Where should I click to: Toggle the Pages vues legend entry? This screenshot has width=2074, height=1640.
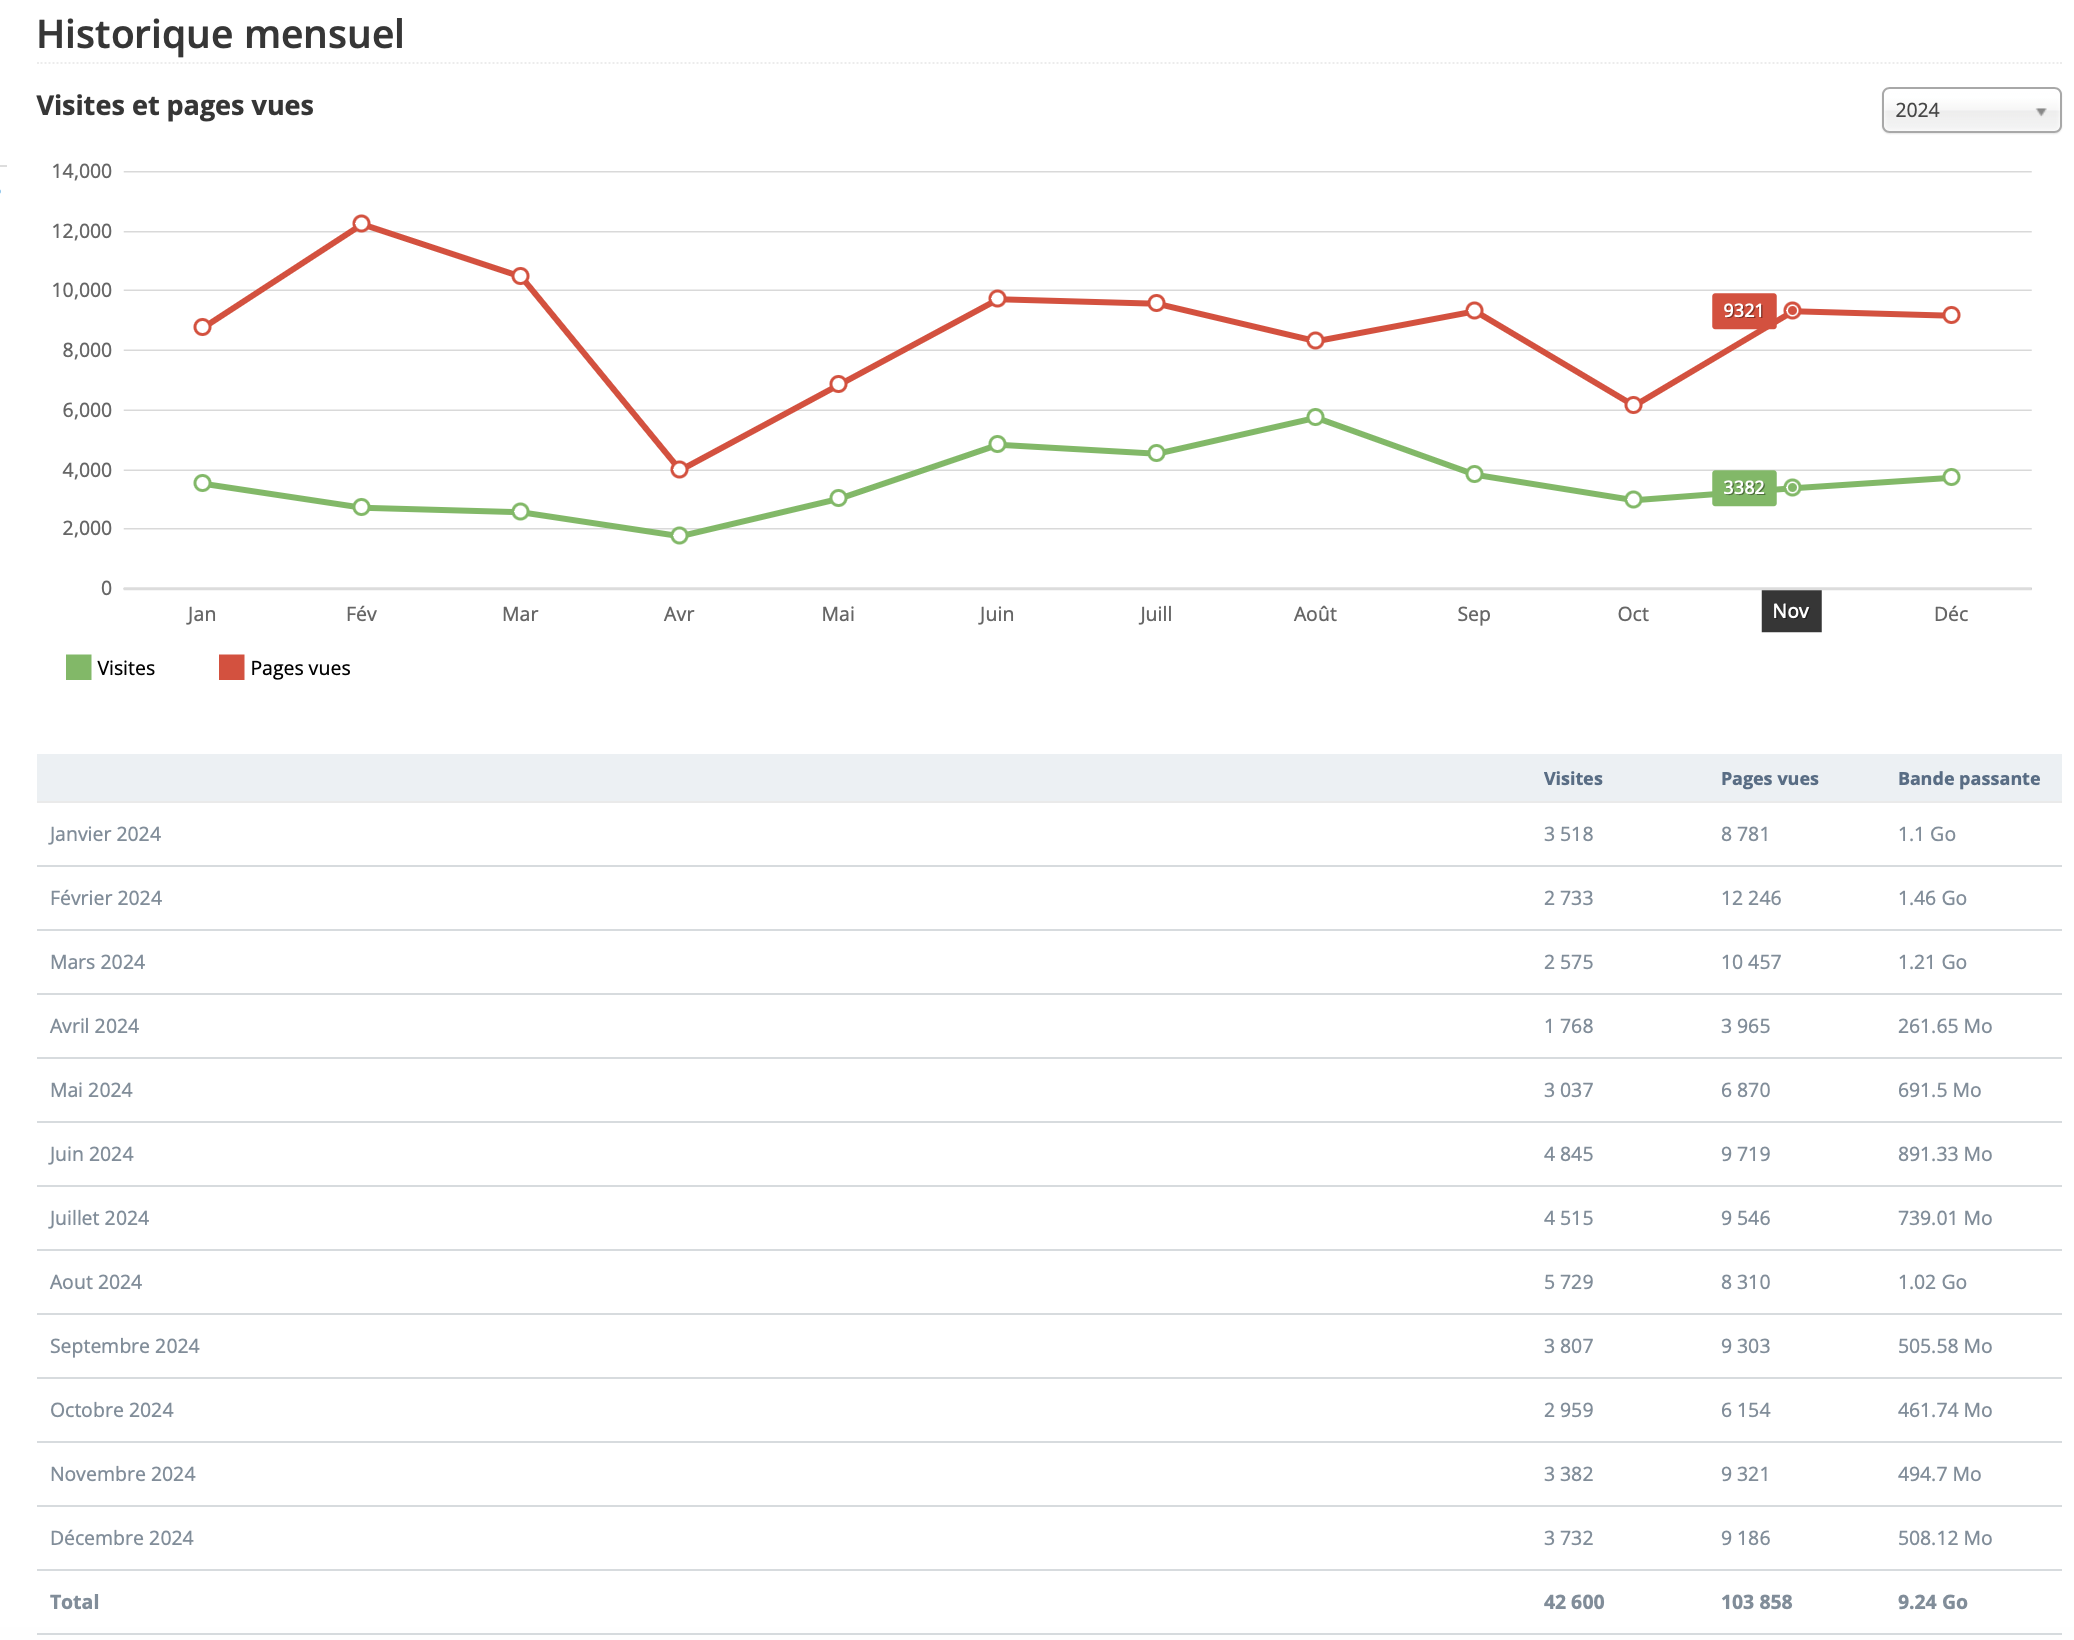click(x=285, y=668)
